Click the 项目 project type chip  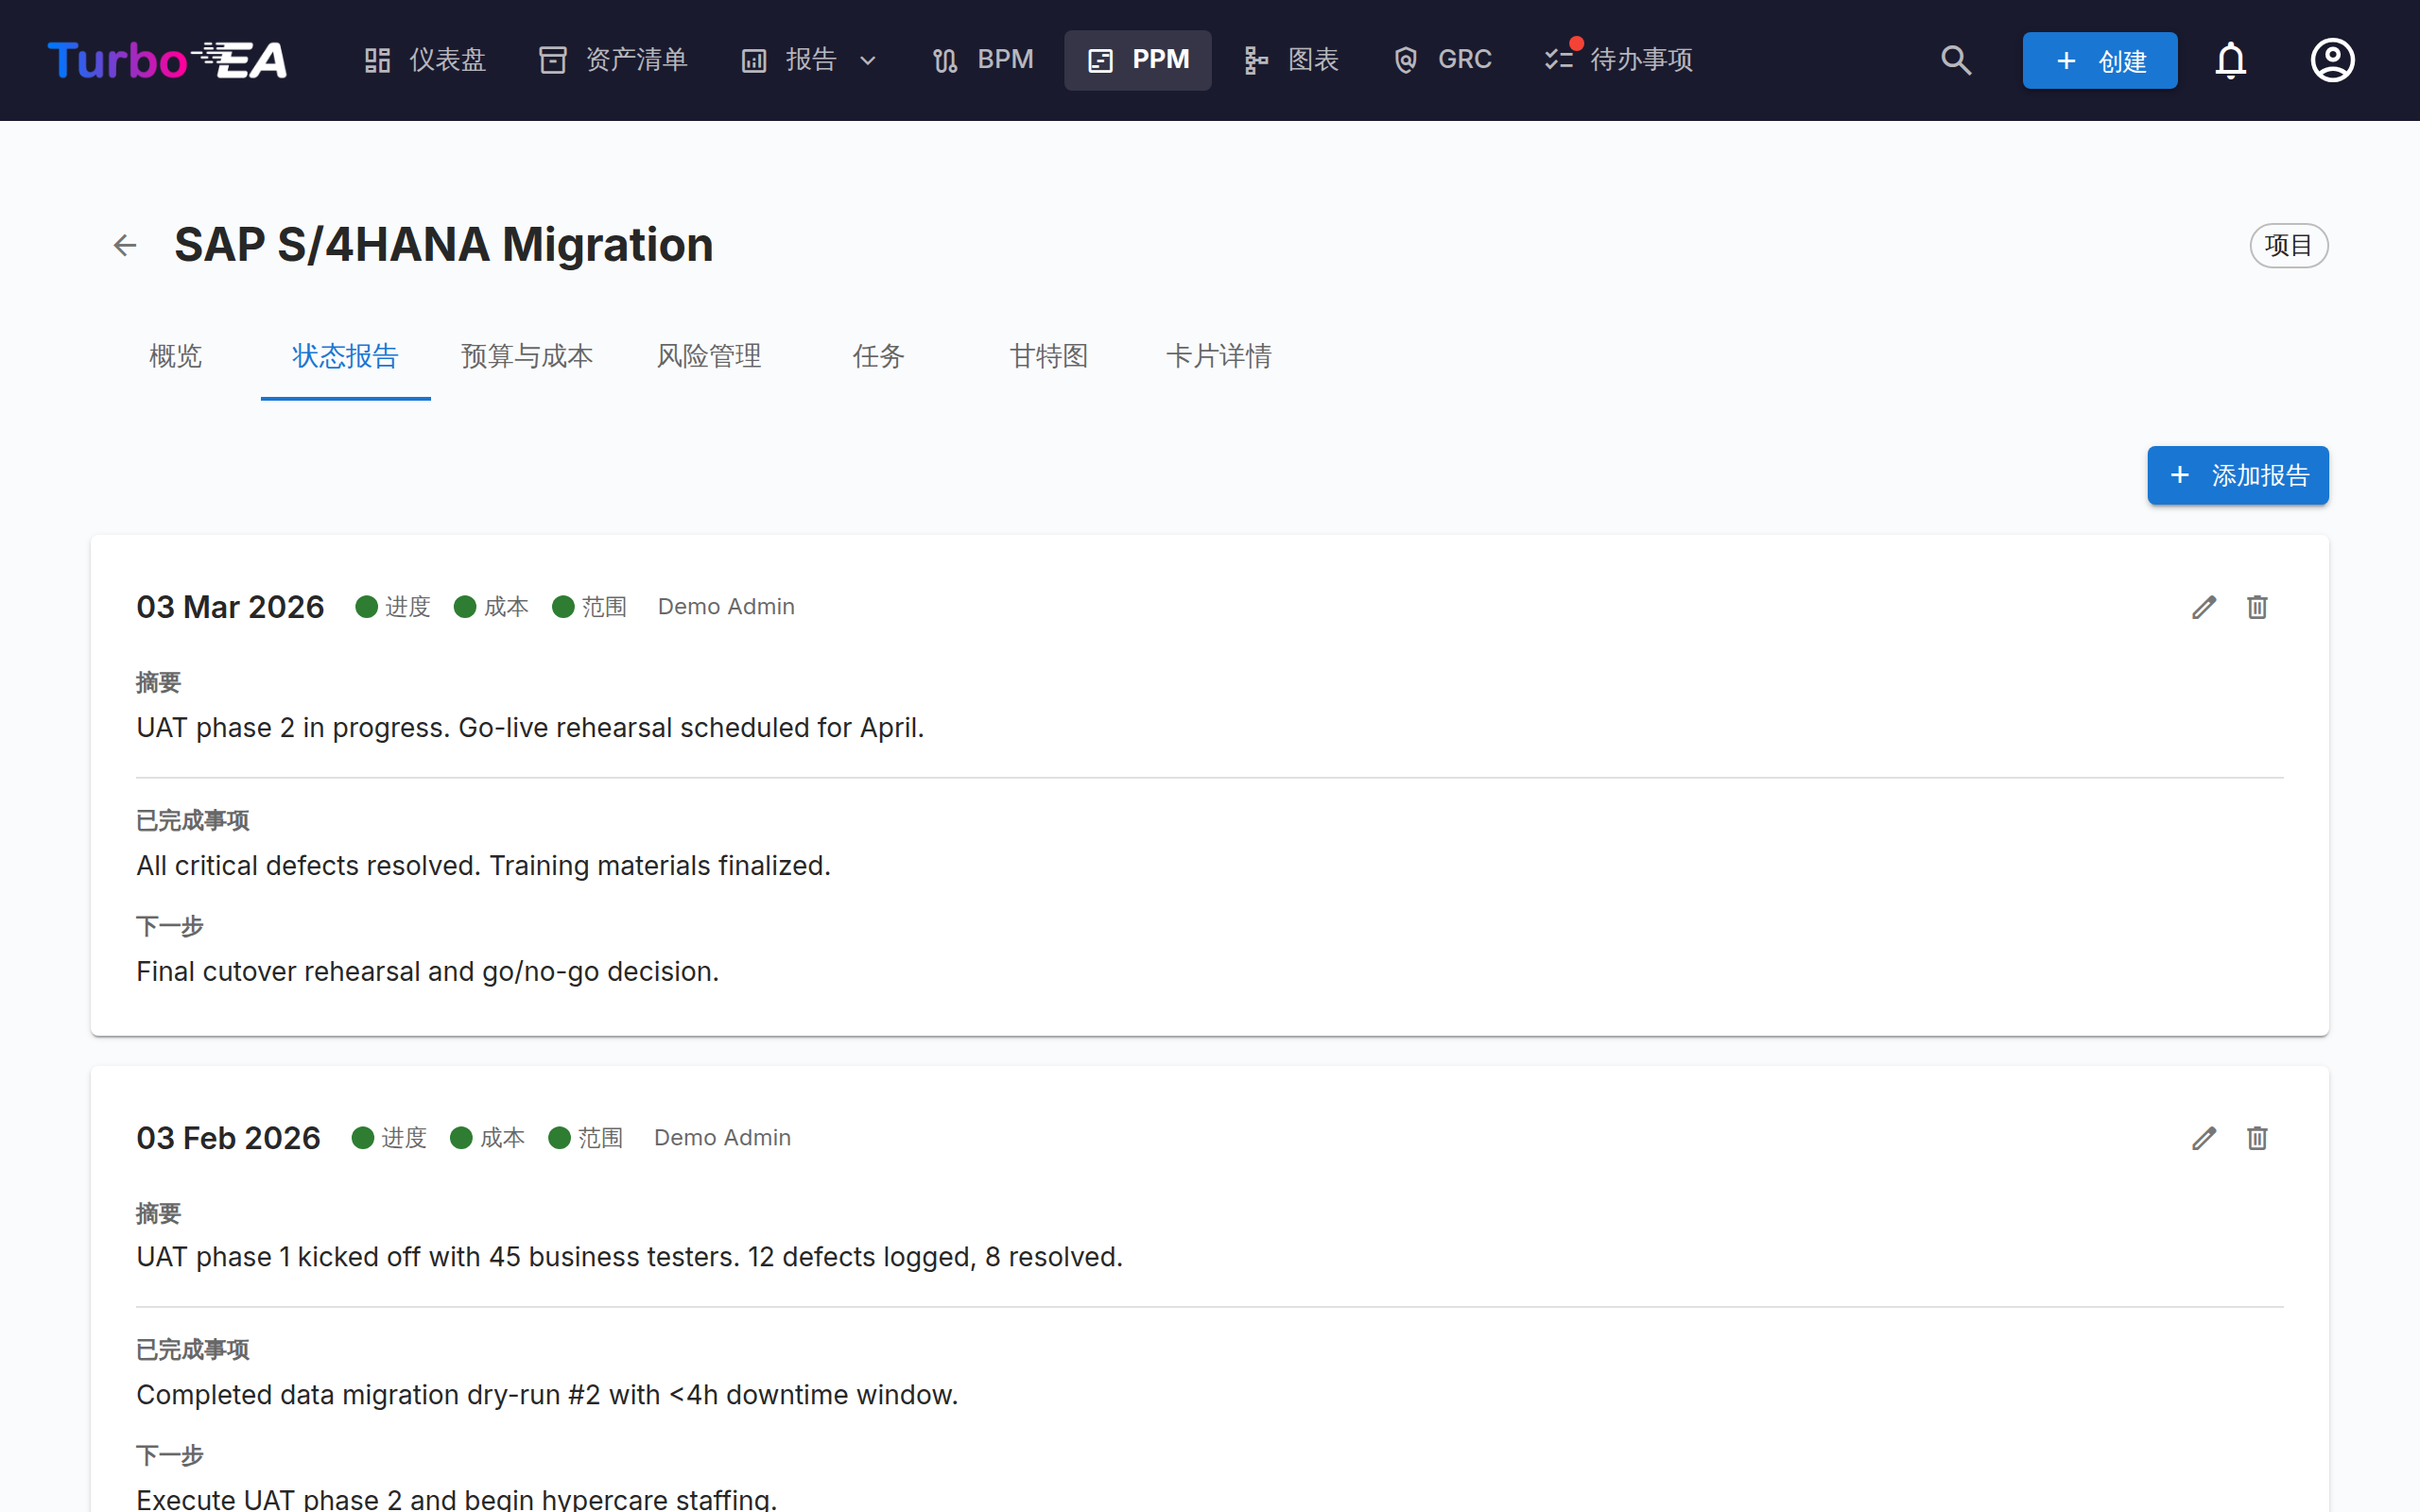click(2288, 245)
